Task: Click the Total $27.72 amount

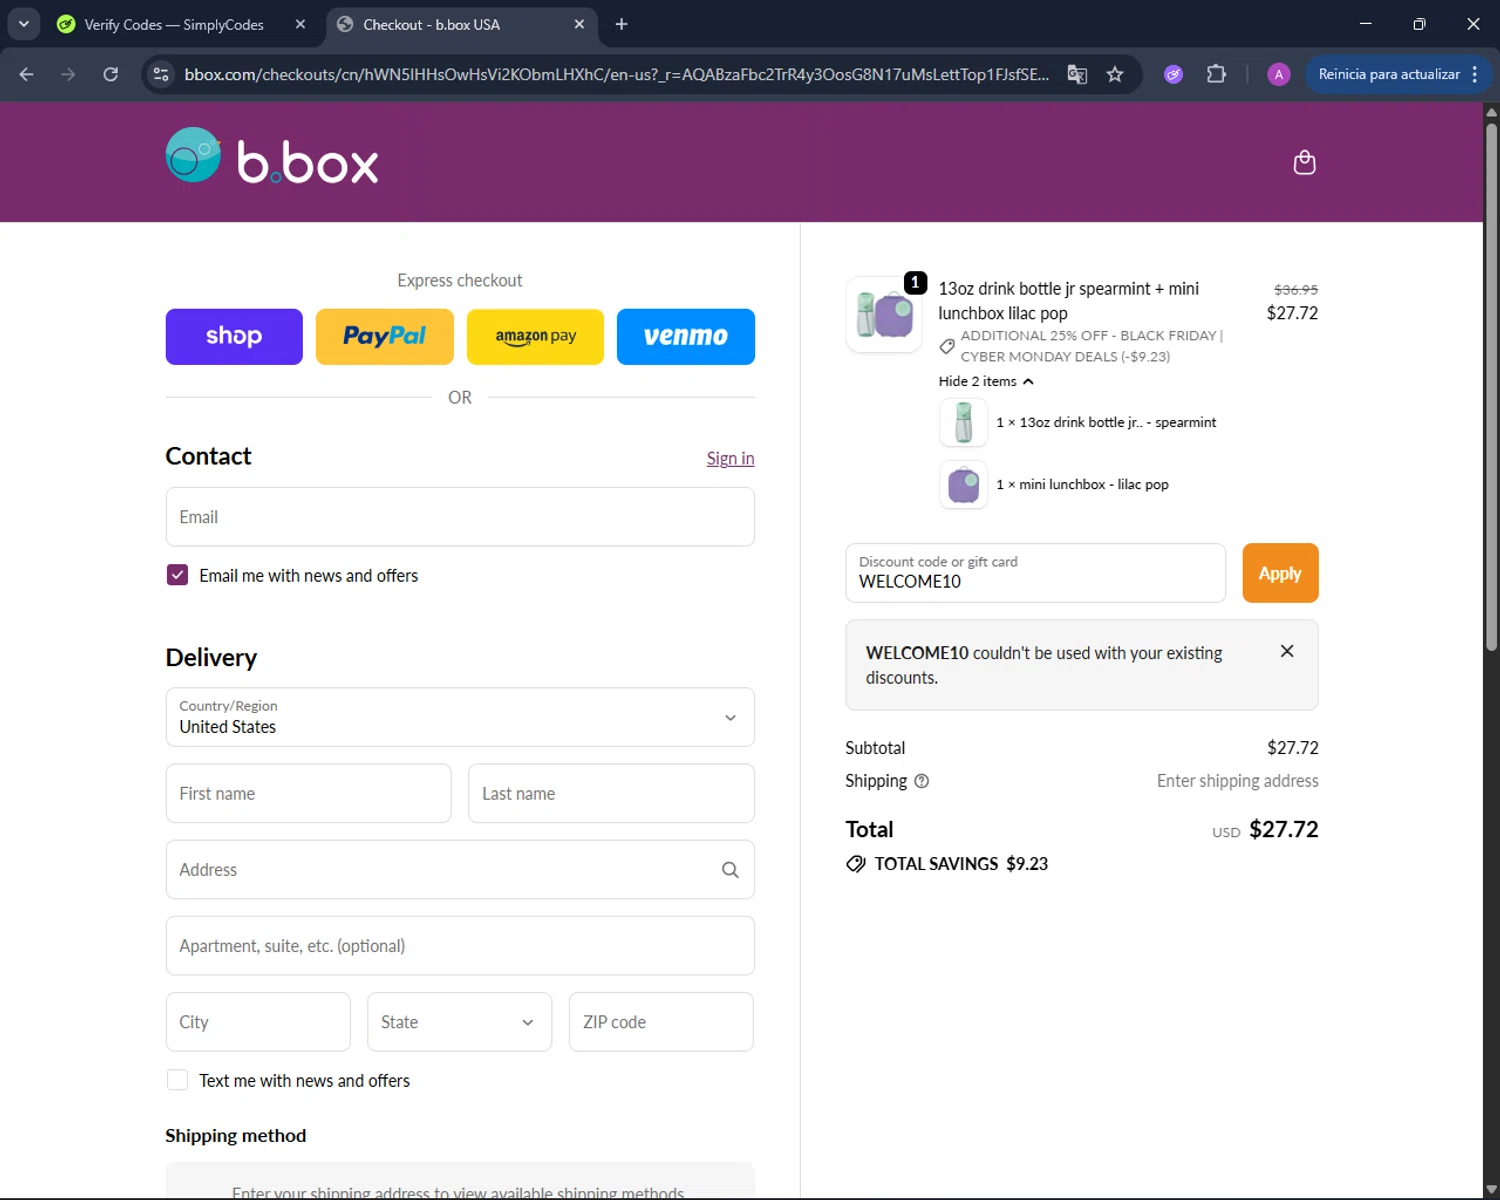Action: 1284,829
